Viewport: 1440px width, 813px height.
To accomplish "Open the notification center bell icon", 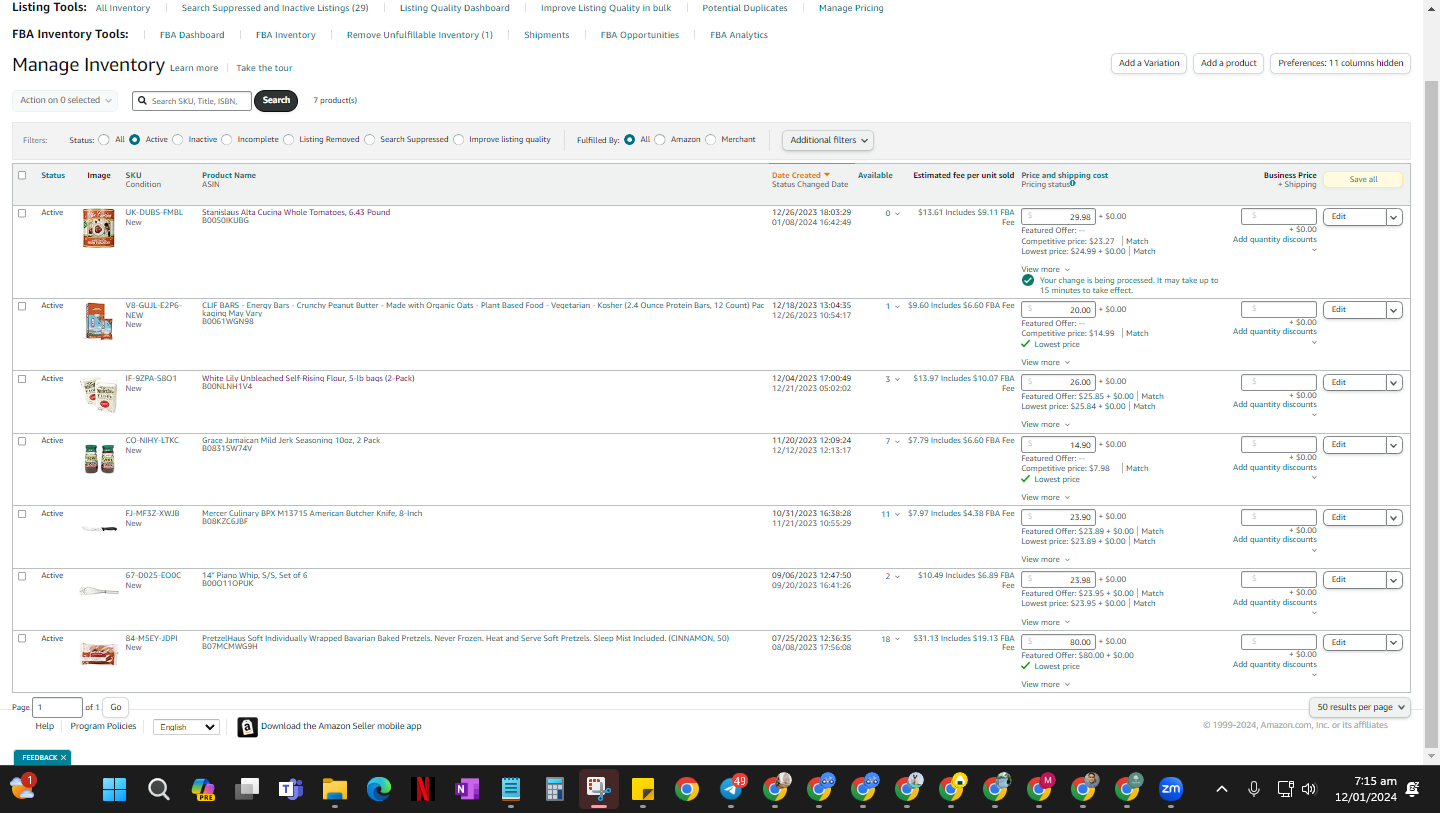I will (x=1413, y=789).
